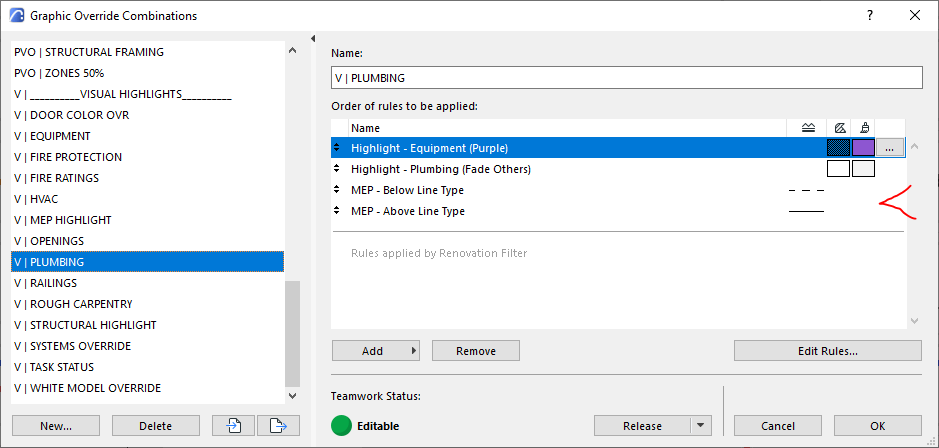Click OK to confirm
The height and width of the screenshot is (448, 939).
pyautogui.click(x=877, y=426)
